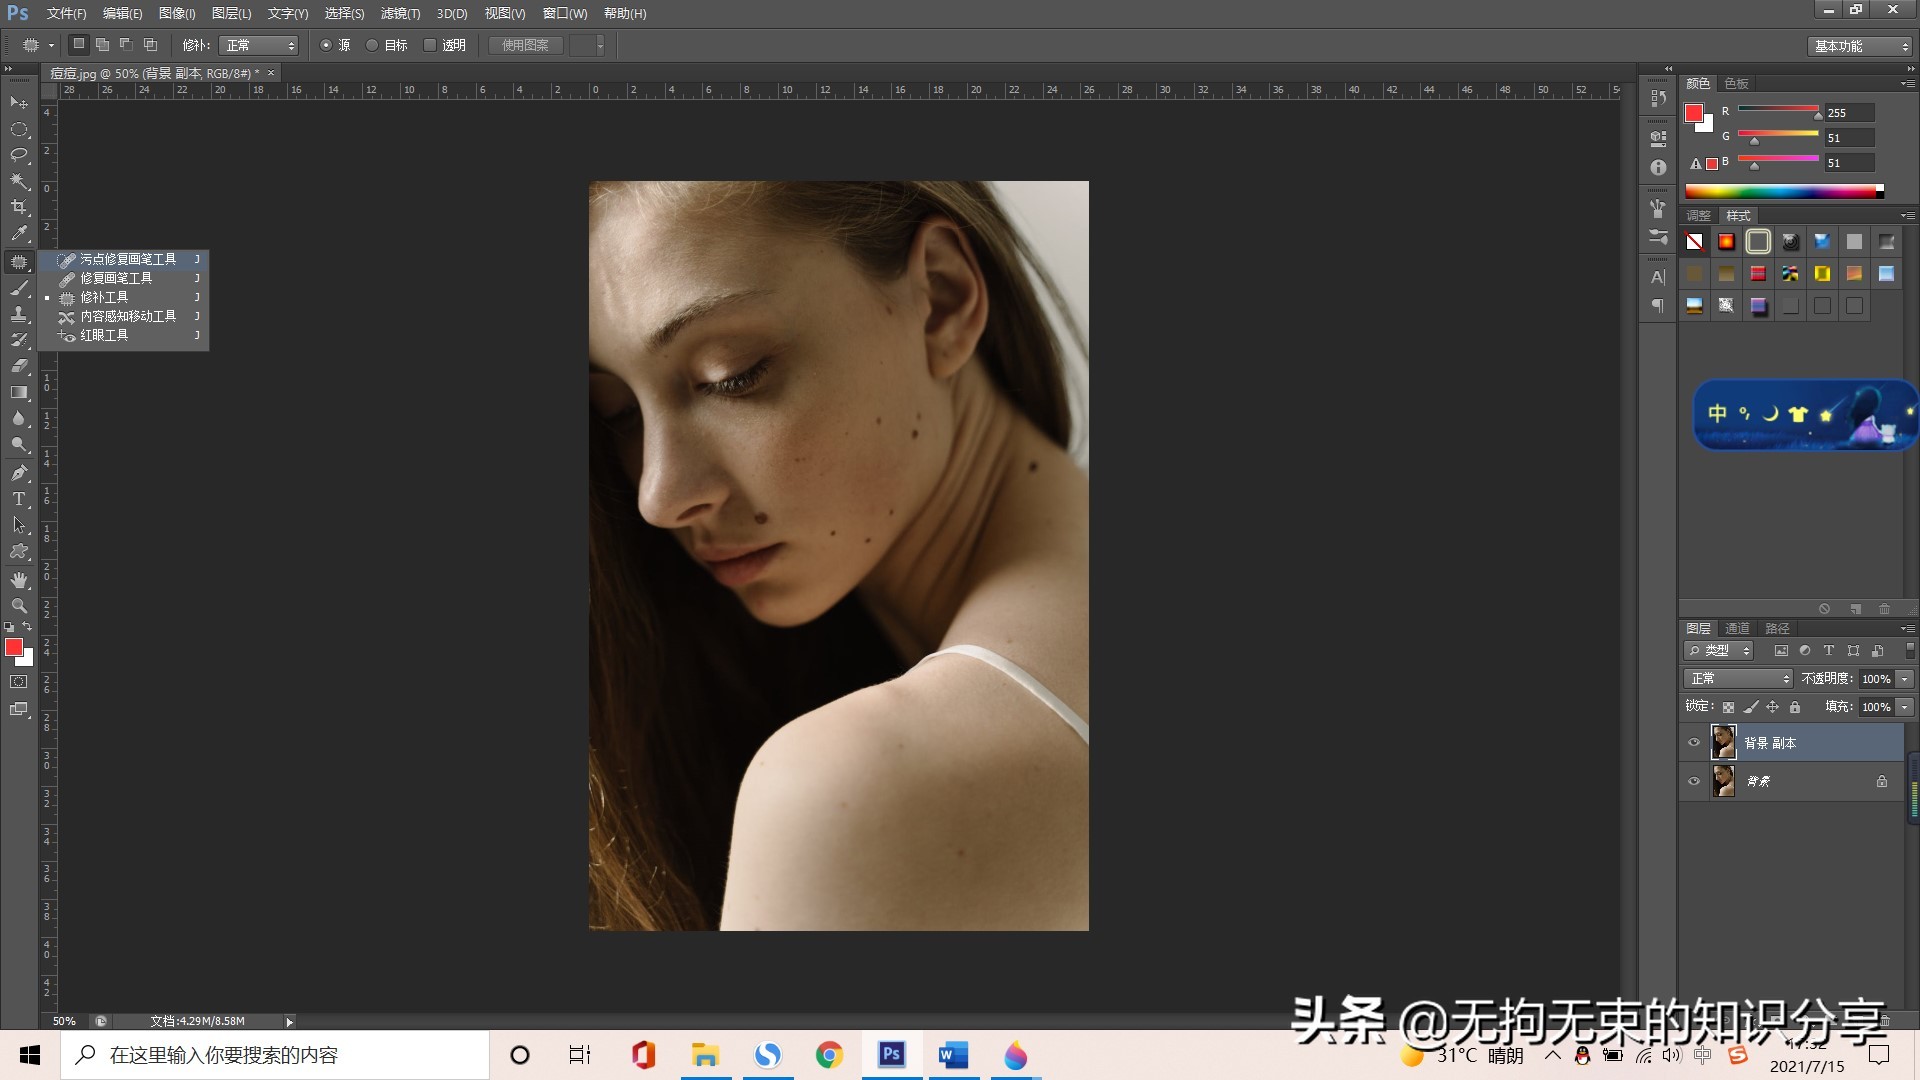The height and width of the screenshot is (1080, 1920).
Task: Switch to the 通道 tab
Action: coord(1737,628)
